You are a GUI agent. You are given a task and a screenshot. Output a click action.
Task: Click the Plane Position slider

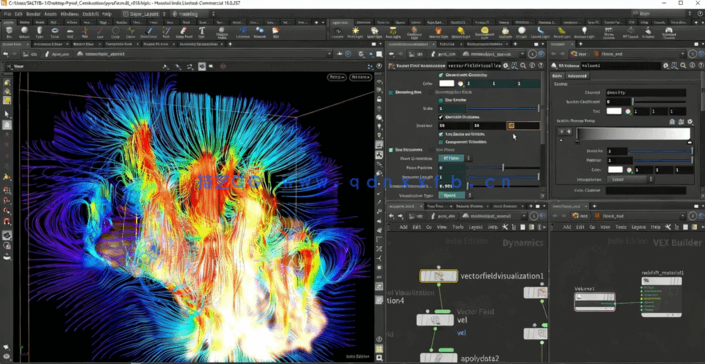[503, 168]
